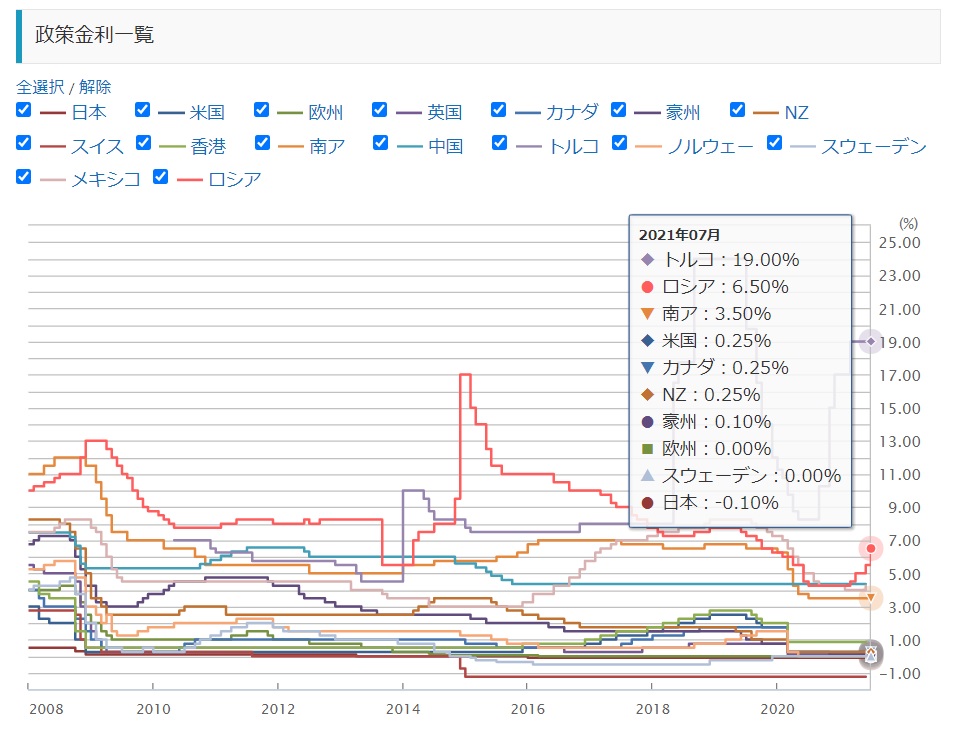Uncheck the 中国 checkbox
The width and height of the screenshot is (953, 731).
click(380, 143)
